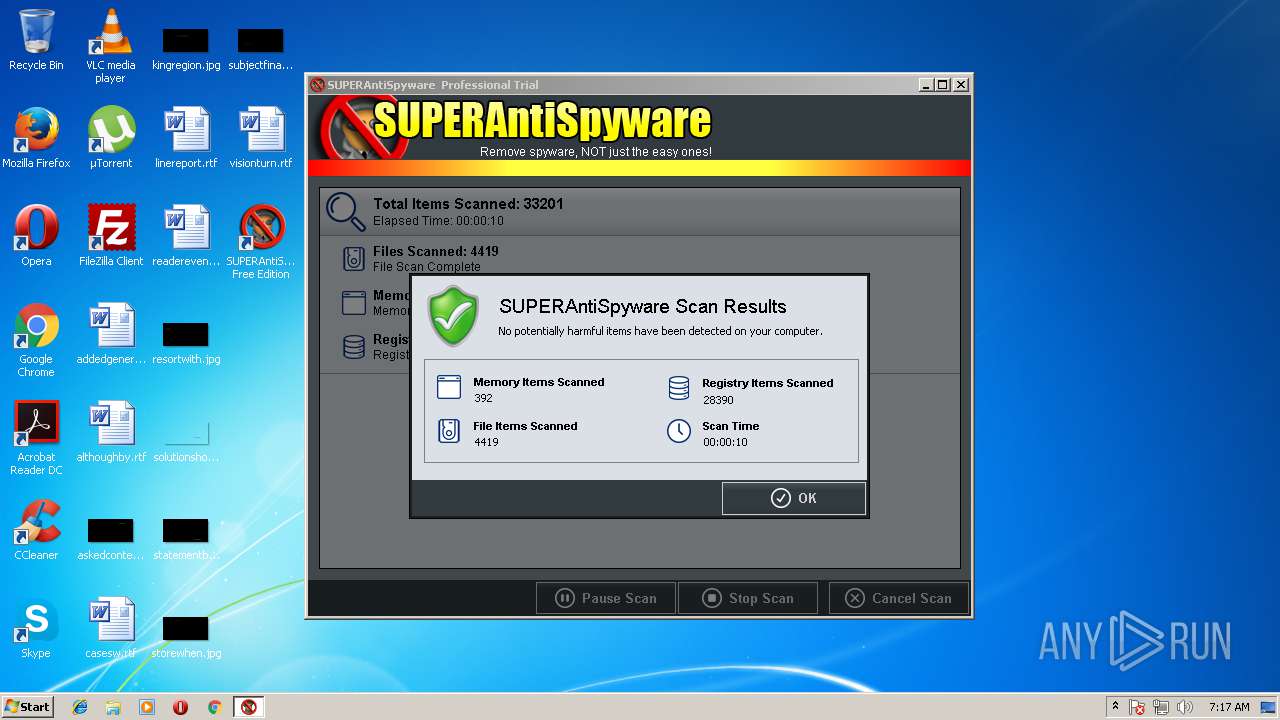Select resortwith.jpg file on desktop
1280x720 pixels.
(x=186, y=342)
